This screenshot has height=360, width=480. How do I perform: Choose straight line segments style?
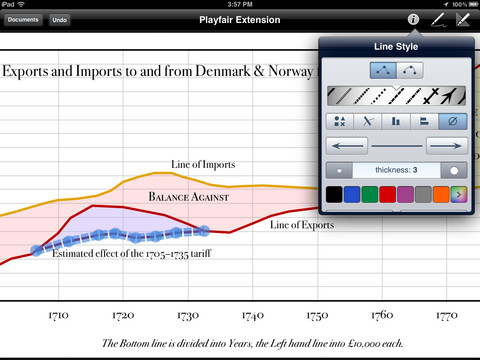coord(383,70)
